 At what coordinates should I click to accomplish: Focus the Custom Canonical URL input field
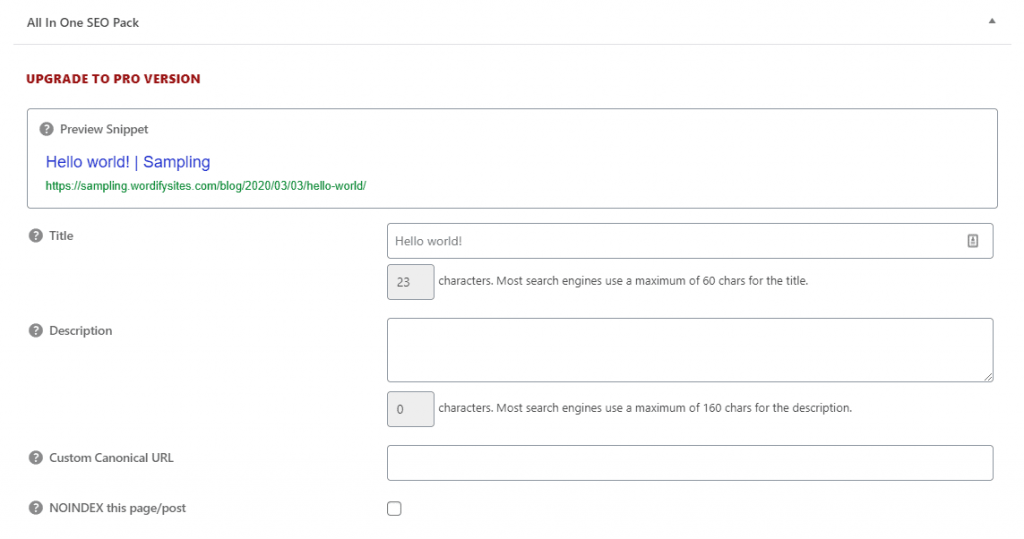click(x=689, y=463)
